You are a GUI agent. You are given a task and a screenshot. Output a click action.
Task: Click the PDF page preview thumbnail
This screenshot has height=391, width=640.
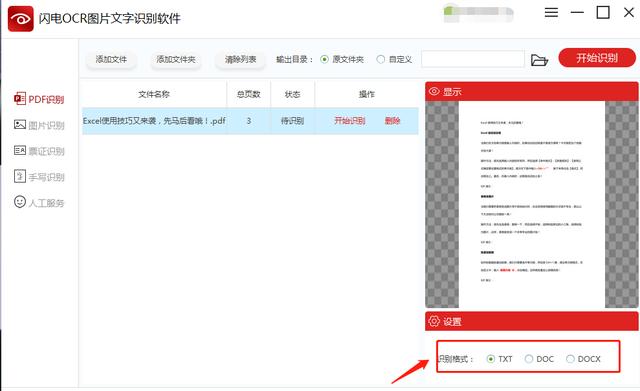[531, 204]
